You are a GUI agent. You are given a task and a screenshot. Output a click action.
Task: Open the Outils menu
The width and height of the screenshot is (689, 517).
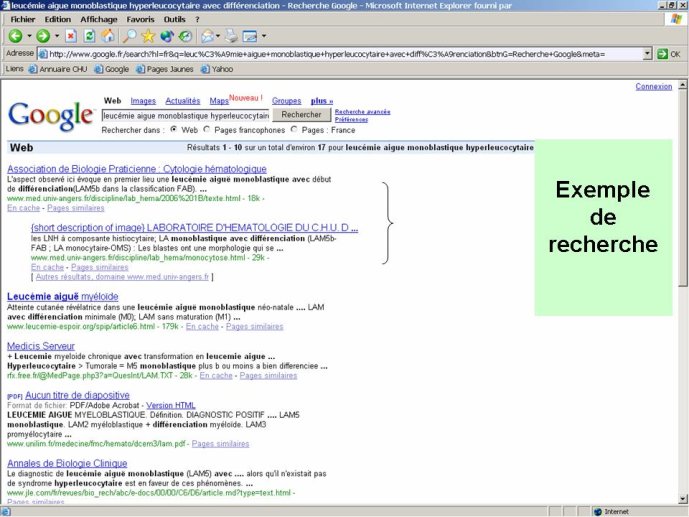174,19
